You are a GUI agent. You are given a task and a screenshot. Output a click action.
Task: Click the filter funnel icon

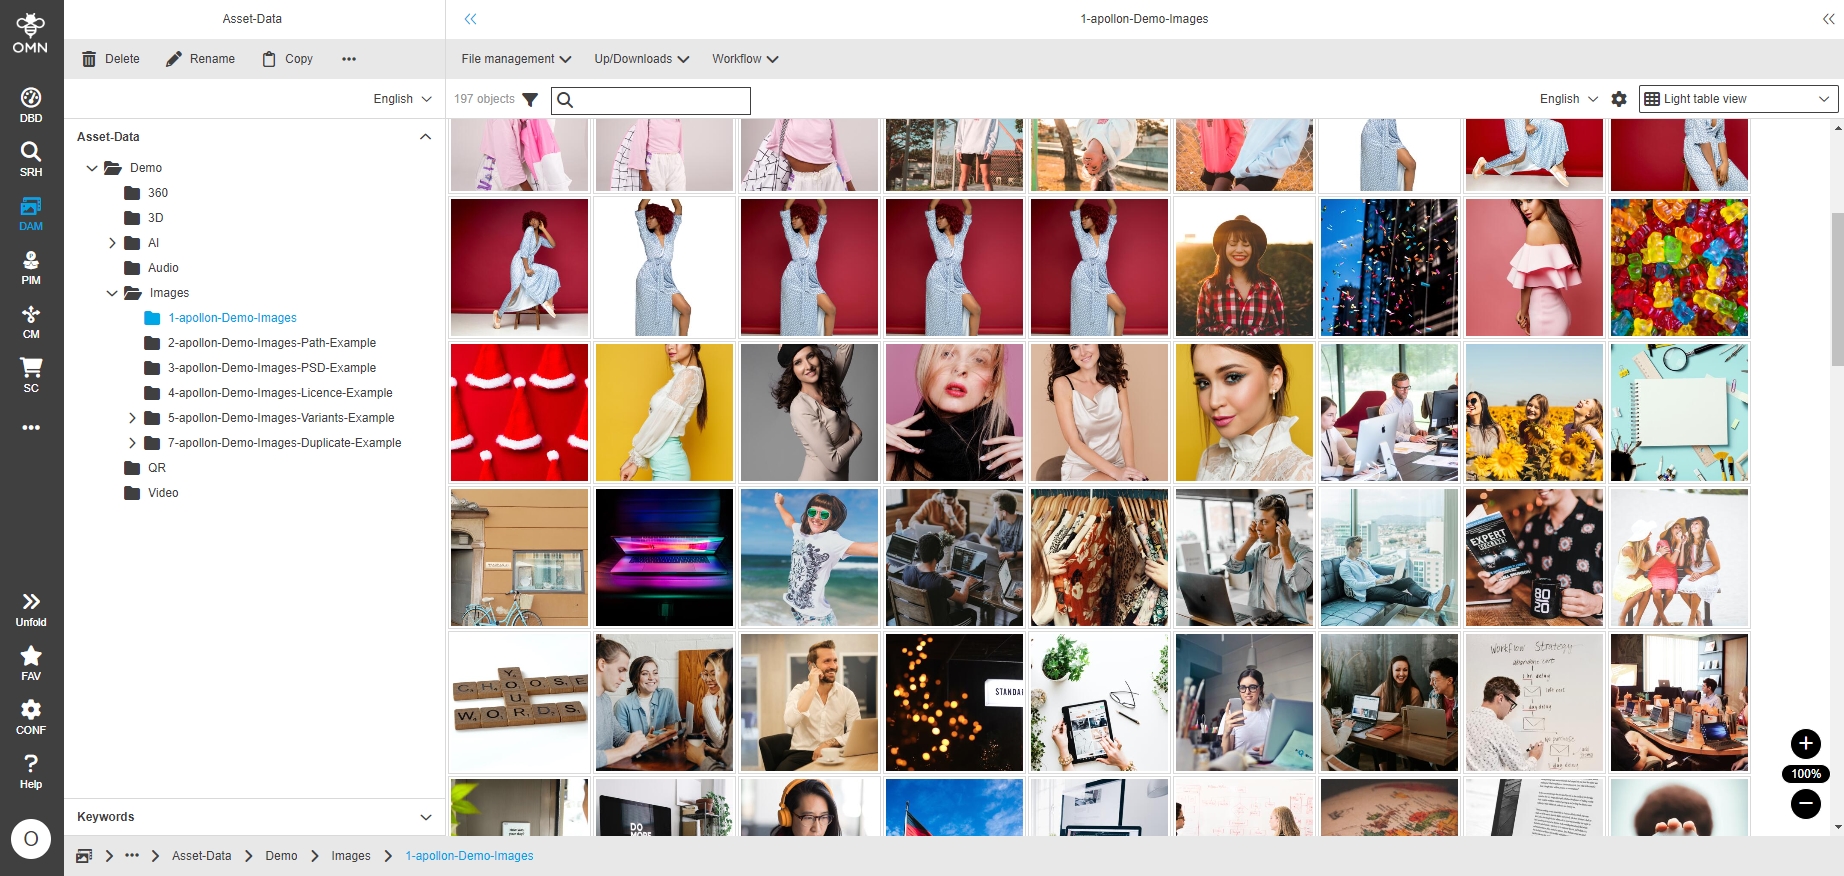click(x=530, y=99)
